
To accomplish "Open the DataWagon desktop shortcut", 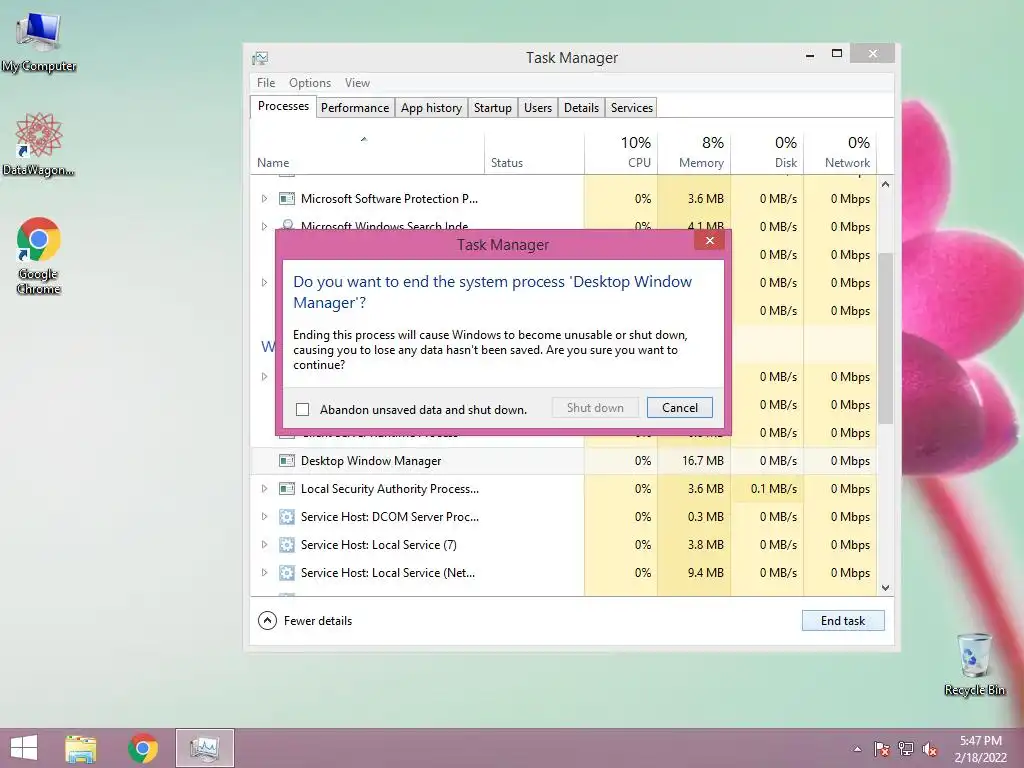I will pyautogui.click(x=39, y=145).
